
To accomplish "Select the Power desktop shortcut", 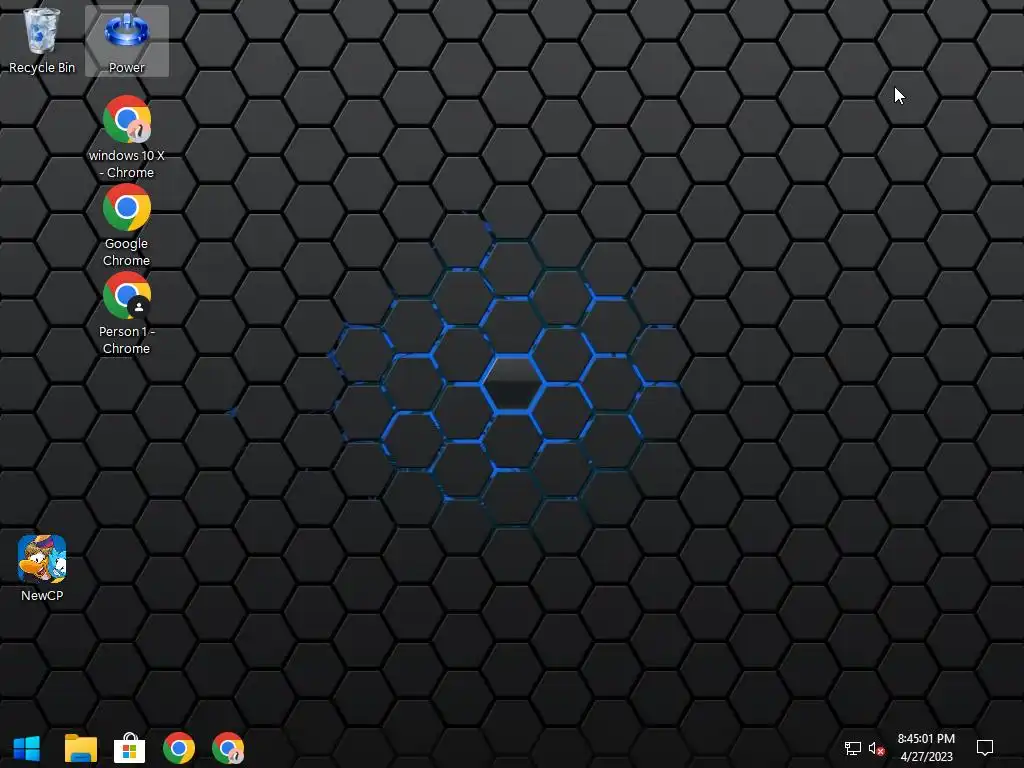I will [127, 40].
